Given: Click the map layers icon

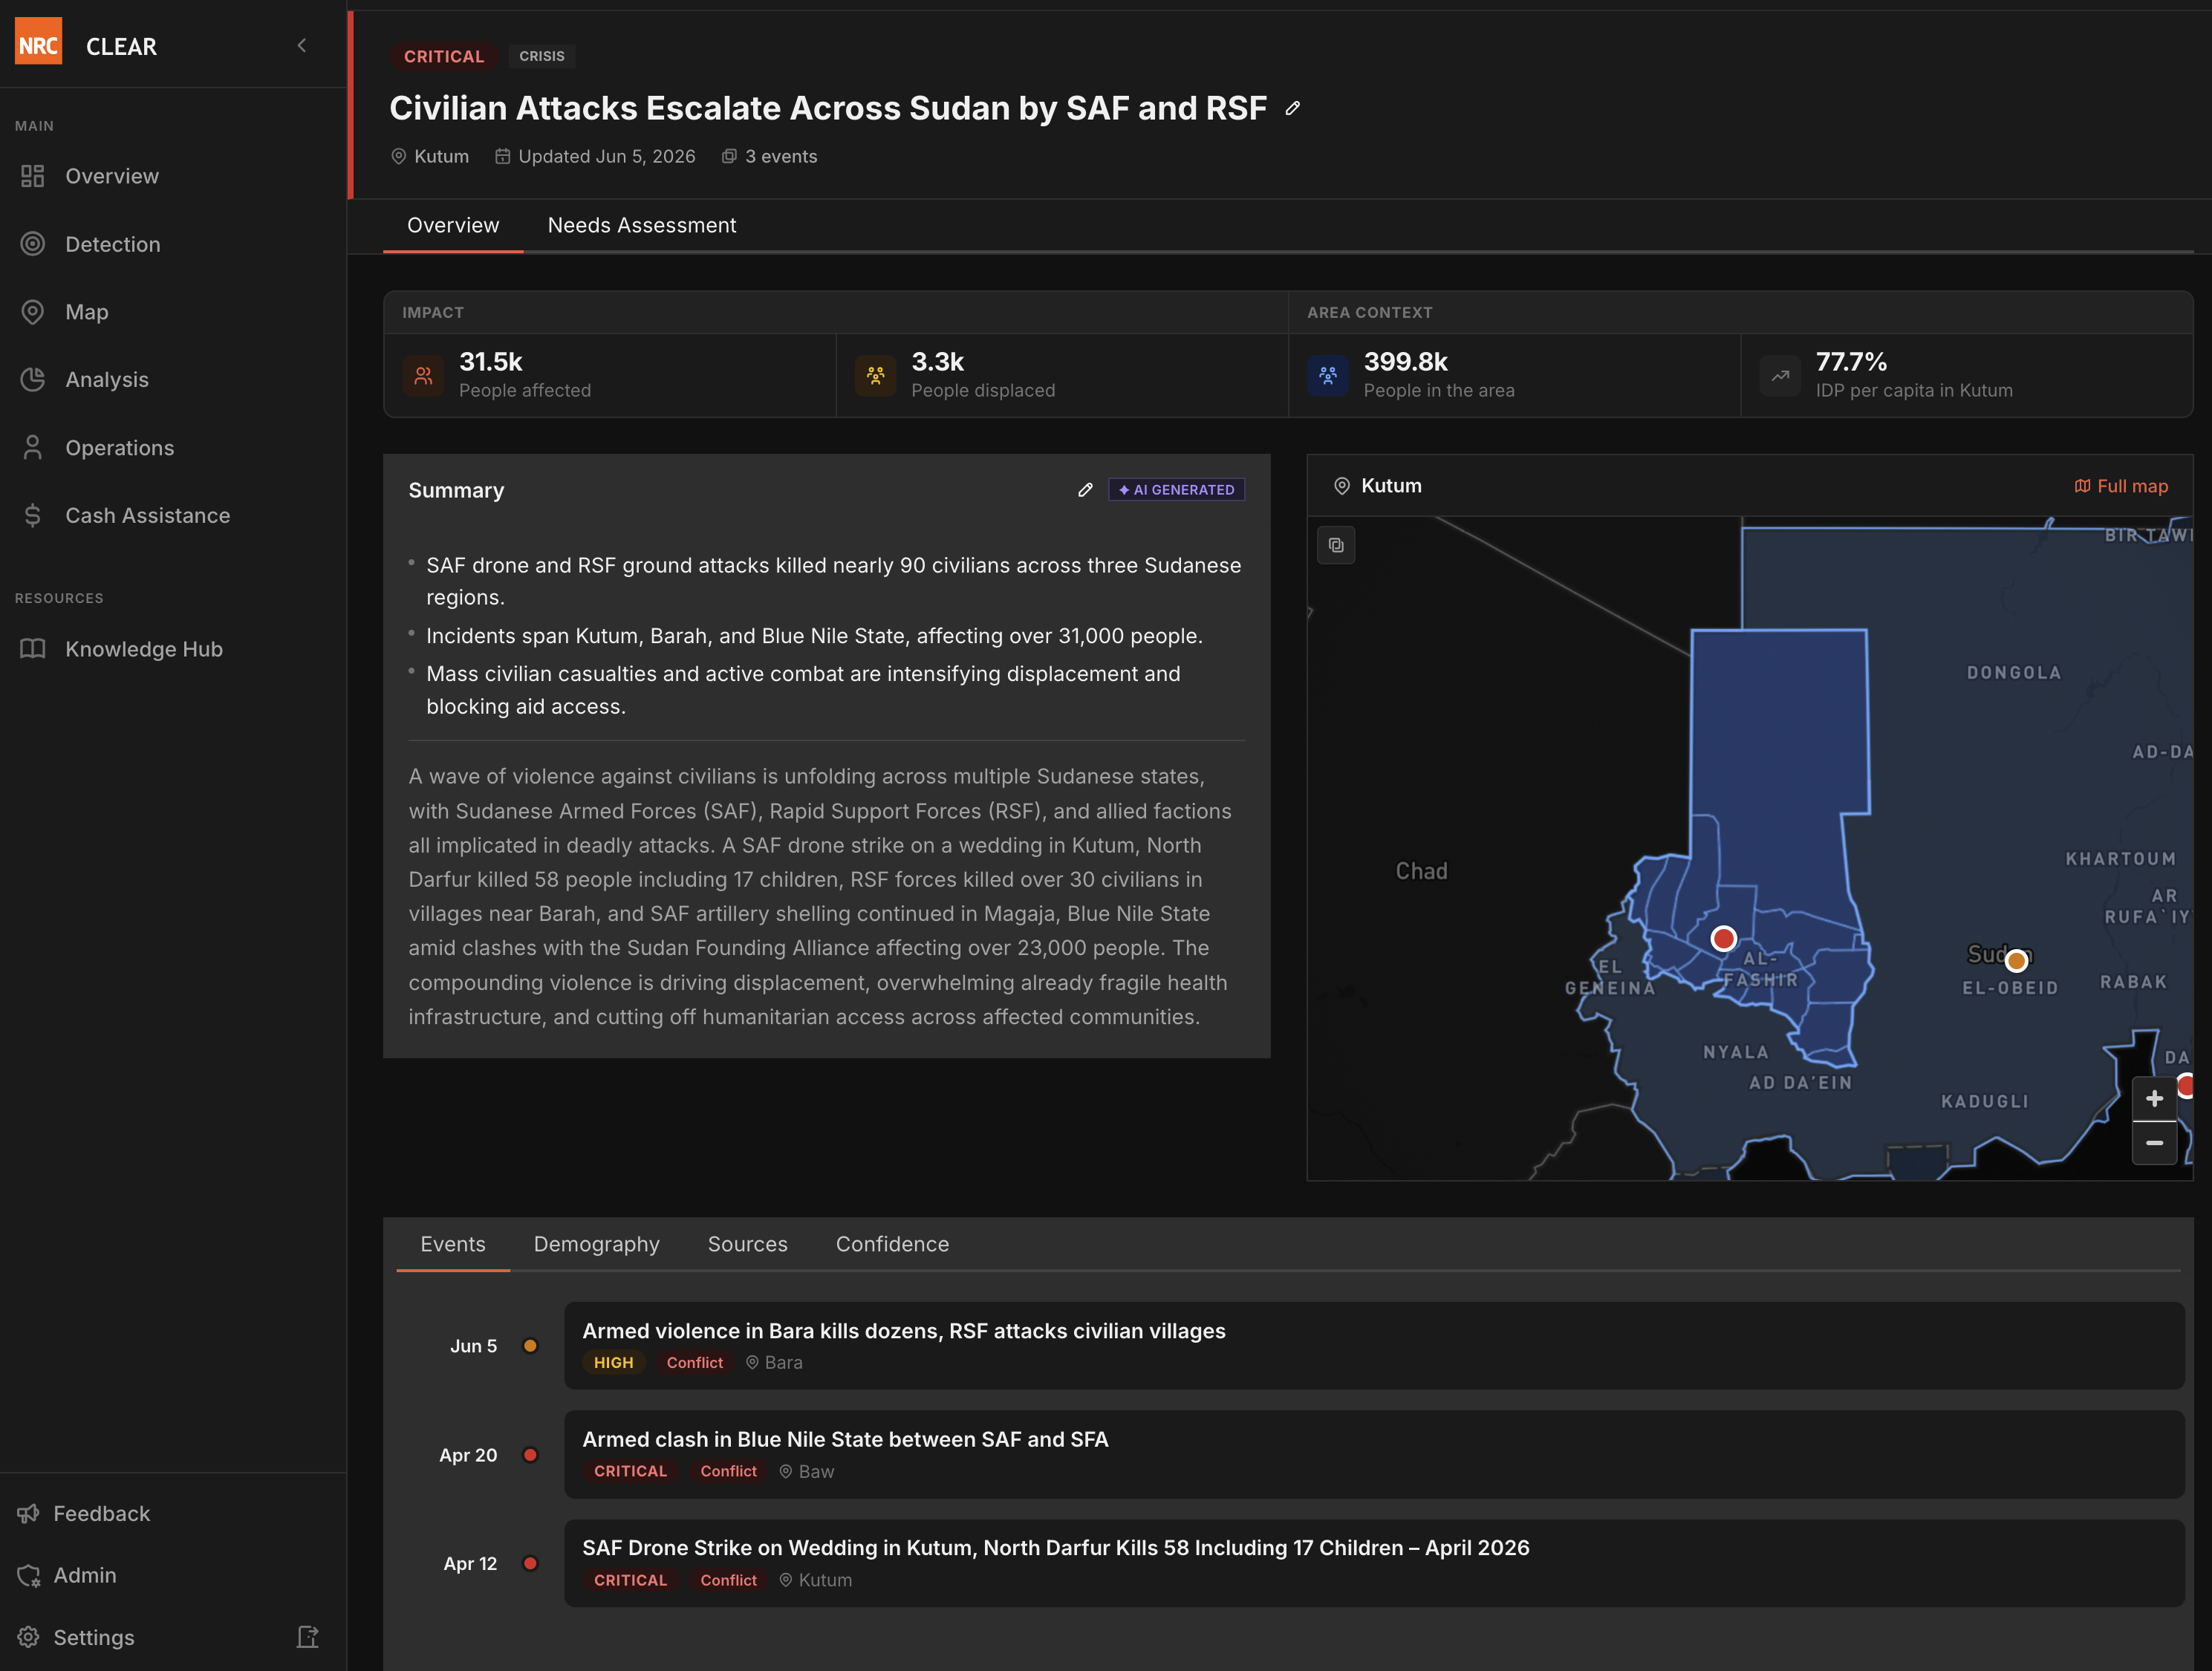Looking at the screenshot, I should coord(1336,545).
